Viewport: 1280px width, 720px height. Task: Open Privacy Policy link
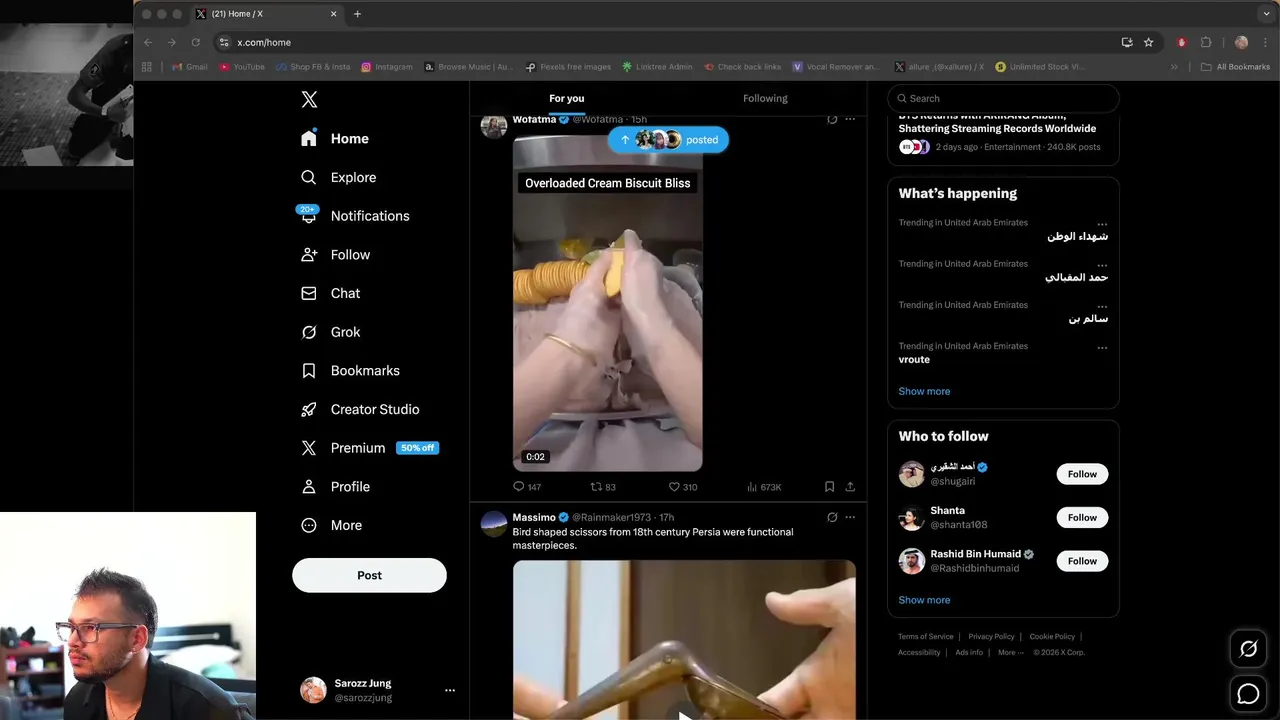991,637
